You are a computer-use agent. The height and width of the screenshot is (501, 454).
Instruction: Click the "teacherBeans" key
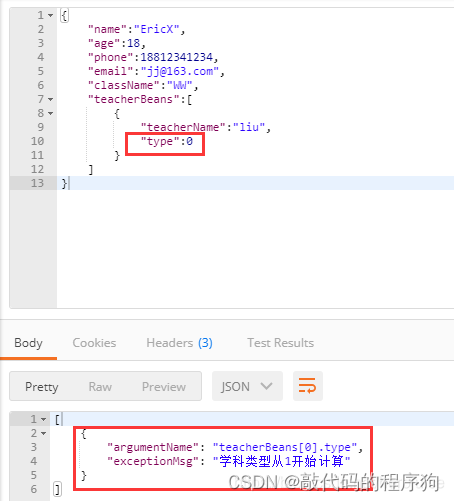pyautogui.click(x=134, y=99)
